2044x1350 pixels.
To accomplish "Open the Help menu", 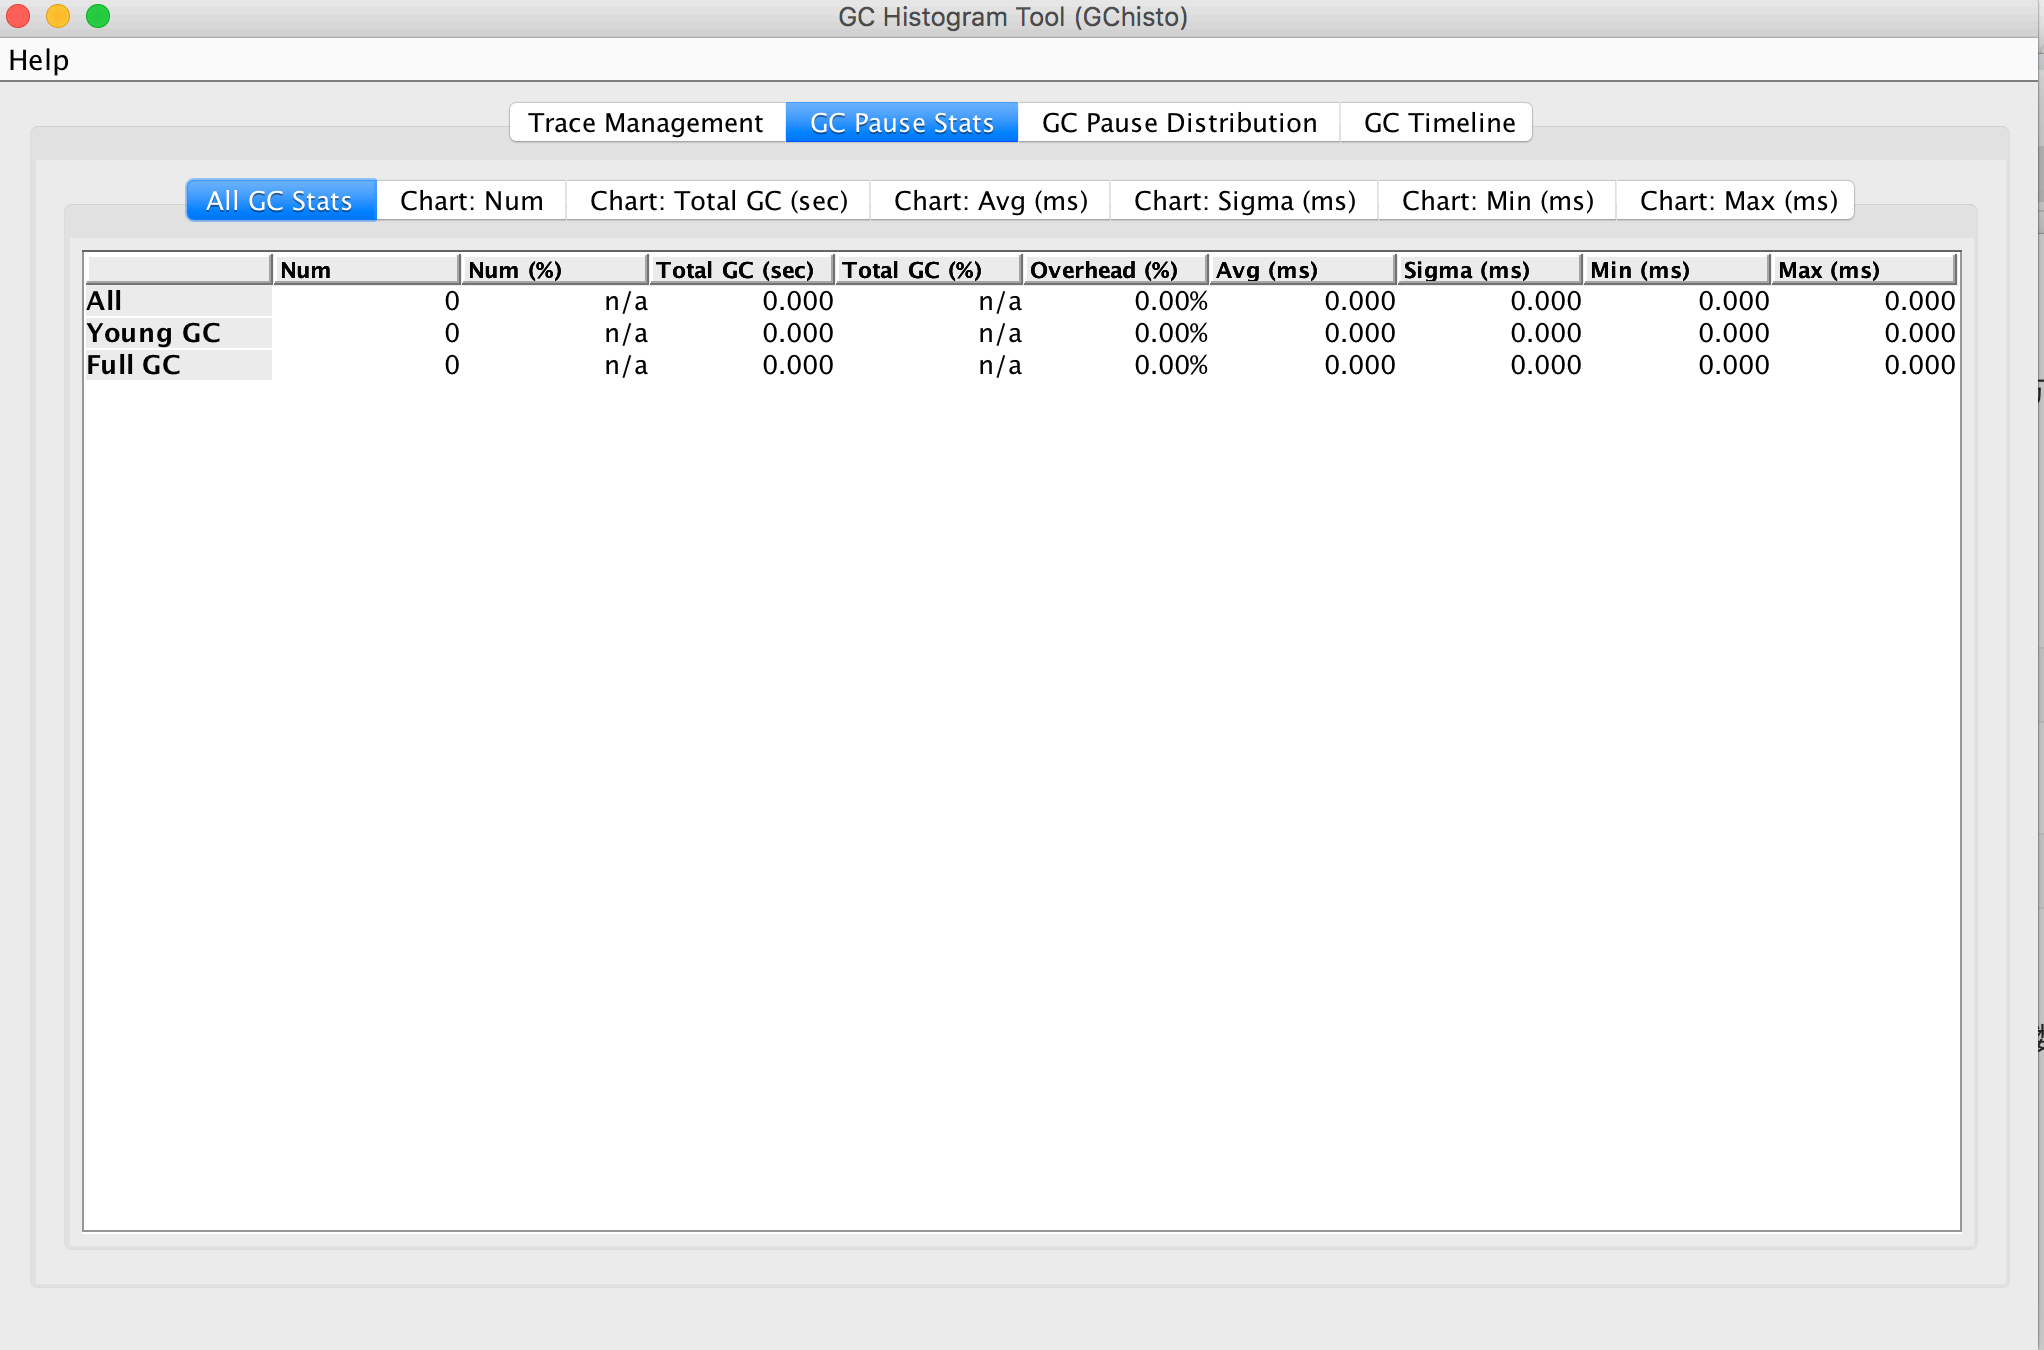I will click(x=39, y=61).
